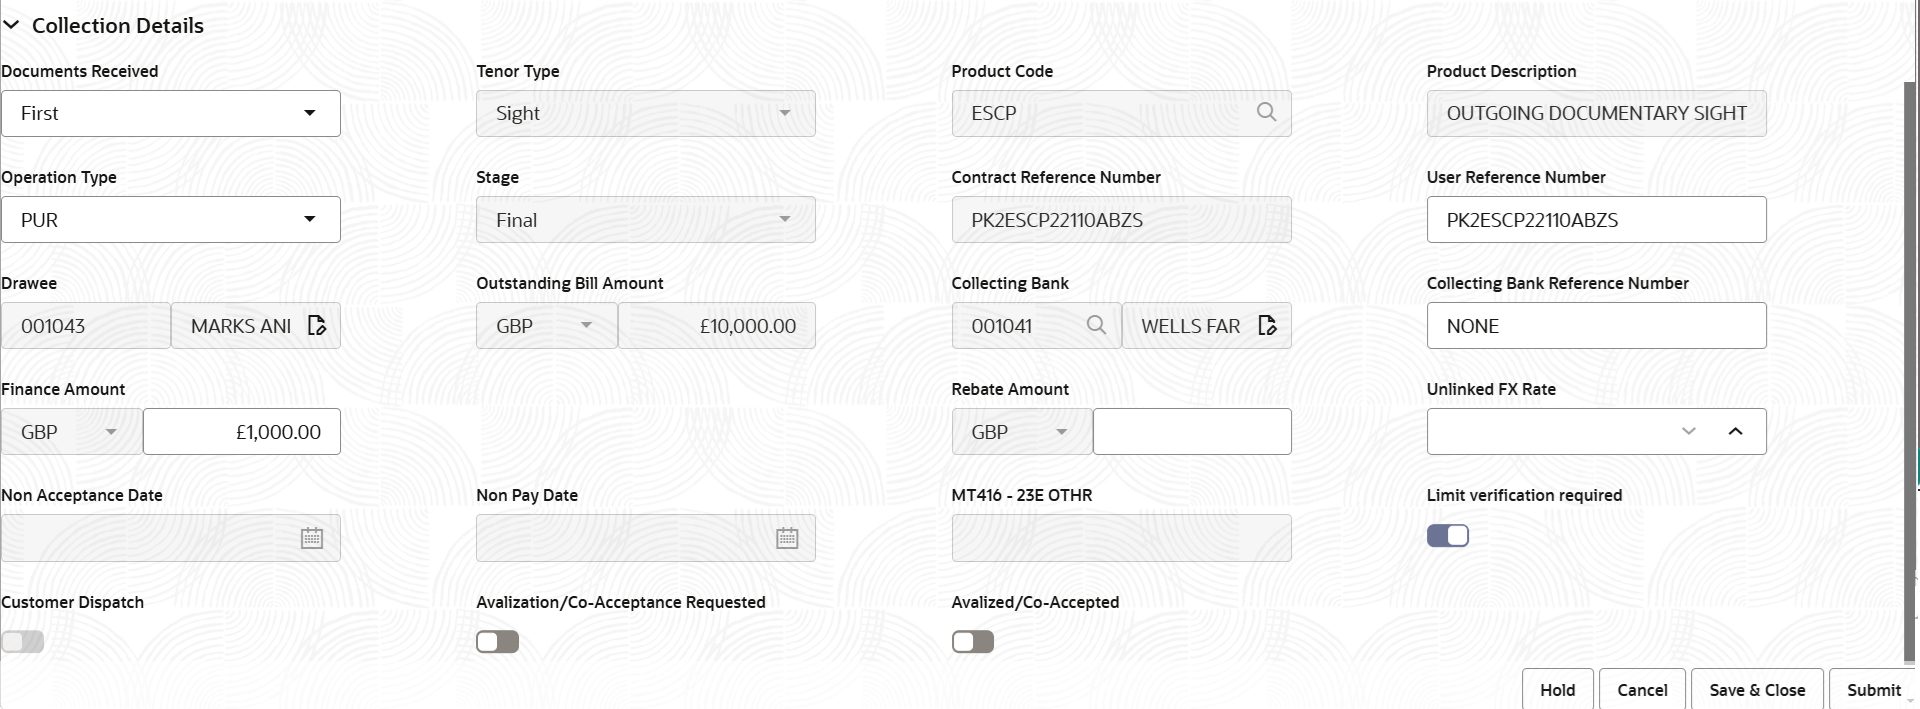Click the collapse arrow icon on Unlinked FX Rate
Viewport: 1920px width, 709px height.
(x=1737, y=431)
